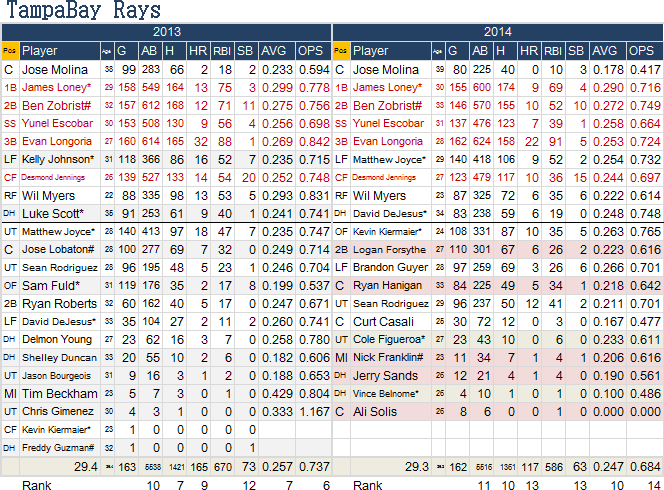Image resolution: width=664 pixels, height=490 pixels.
Task: Click the yellow Pos header in 2014 table
Action: coord(341,51)
